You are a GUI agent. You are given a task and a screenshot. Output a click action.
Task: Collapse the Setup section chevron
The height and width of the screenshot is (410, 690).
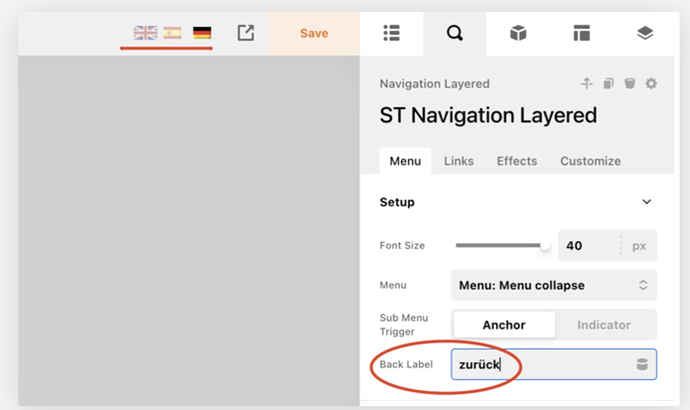pos(646,202)
